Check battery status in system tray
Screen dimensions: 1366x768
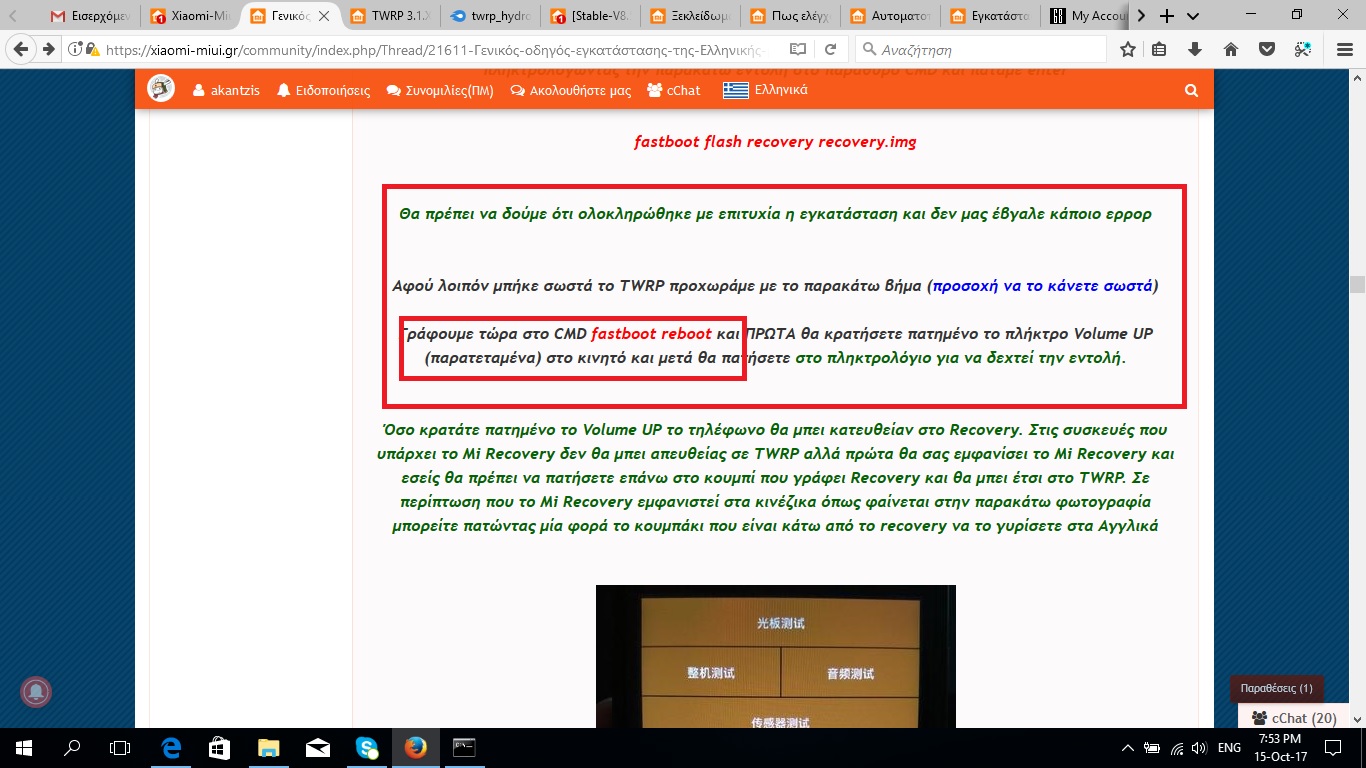(1153, 748)
